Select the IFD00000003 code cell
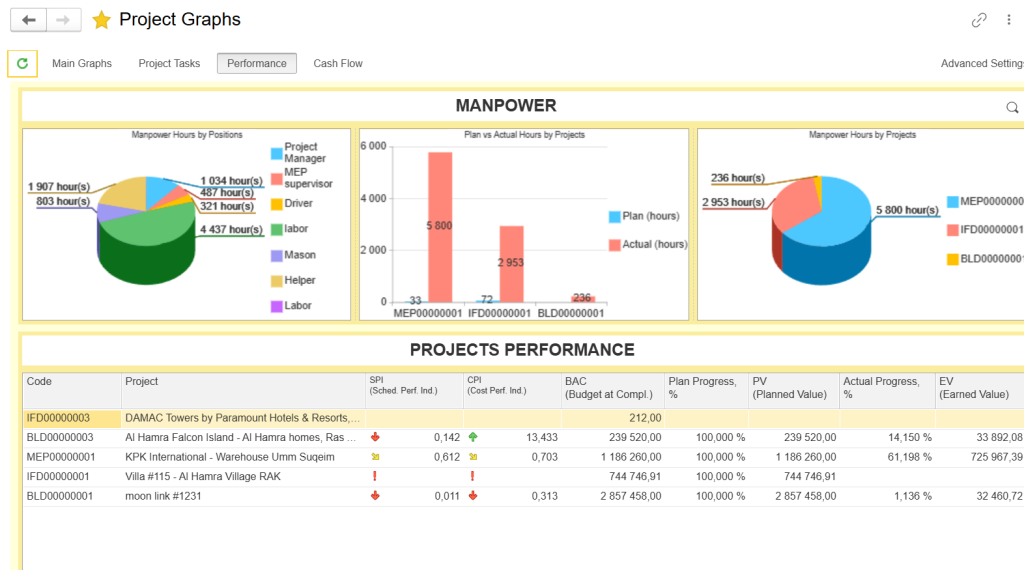The height and width of the screenshot is (570, 1024). [72, 418]
